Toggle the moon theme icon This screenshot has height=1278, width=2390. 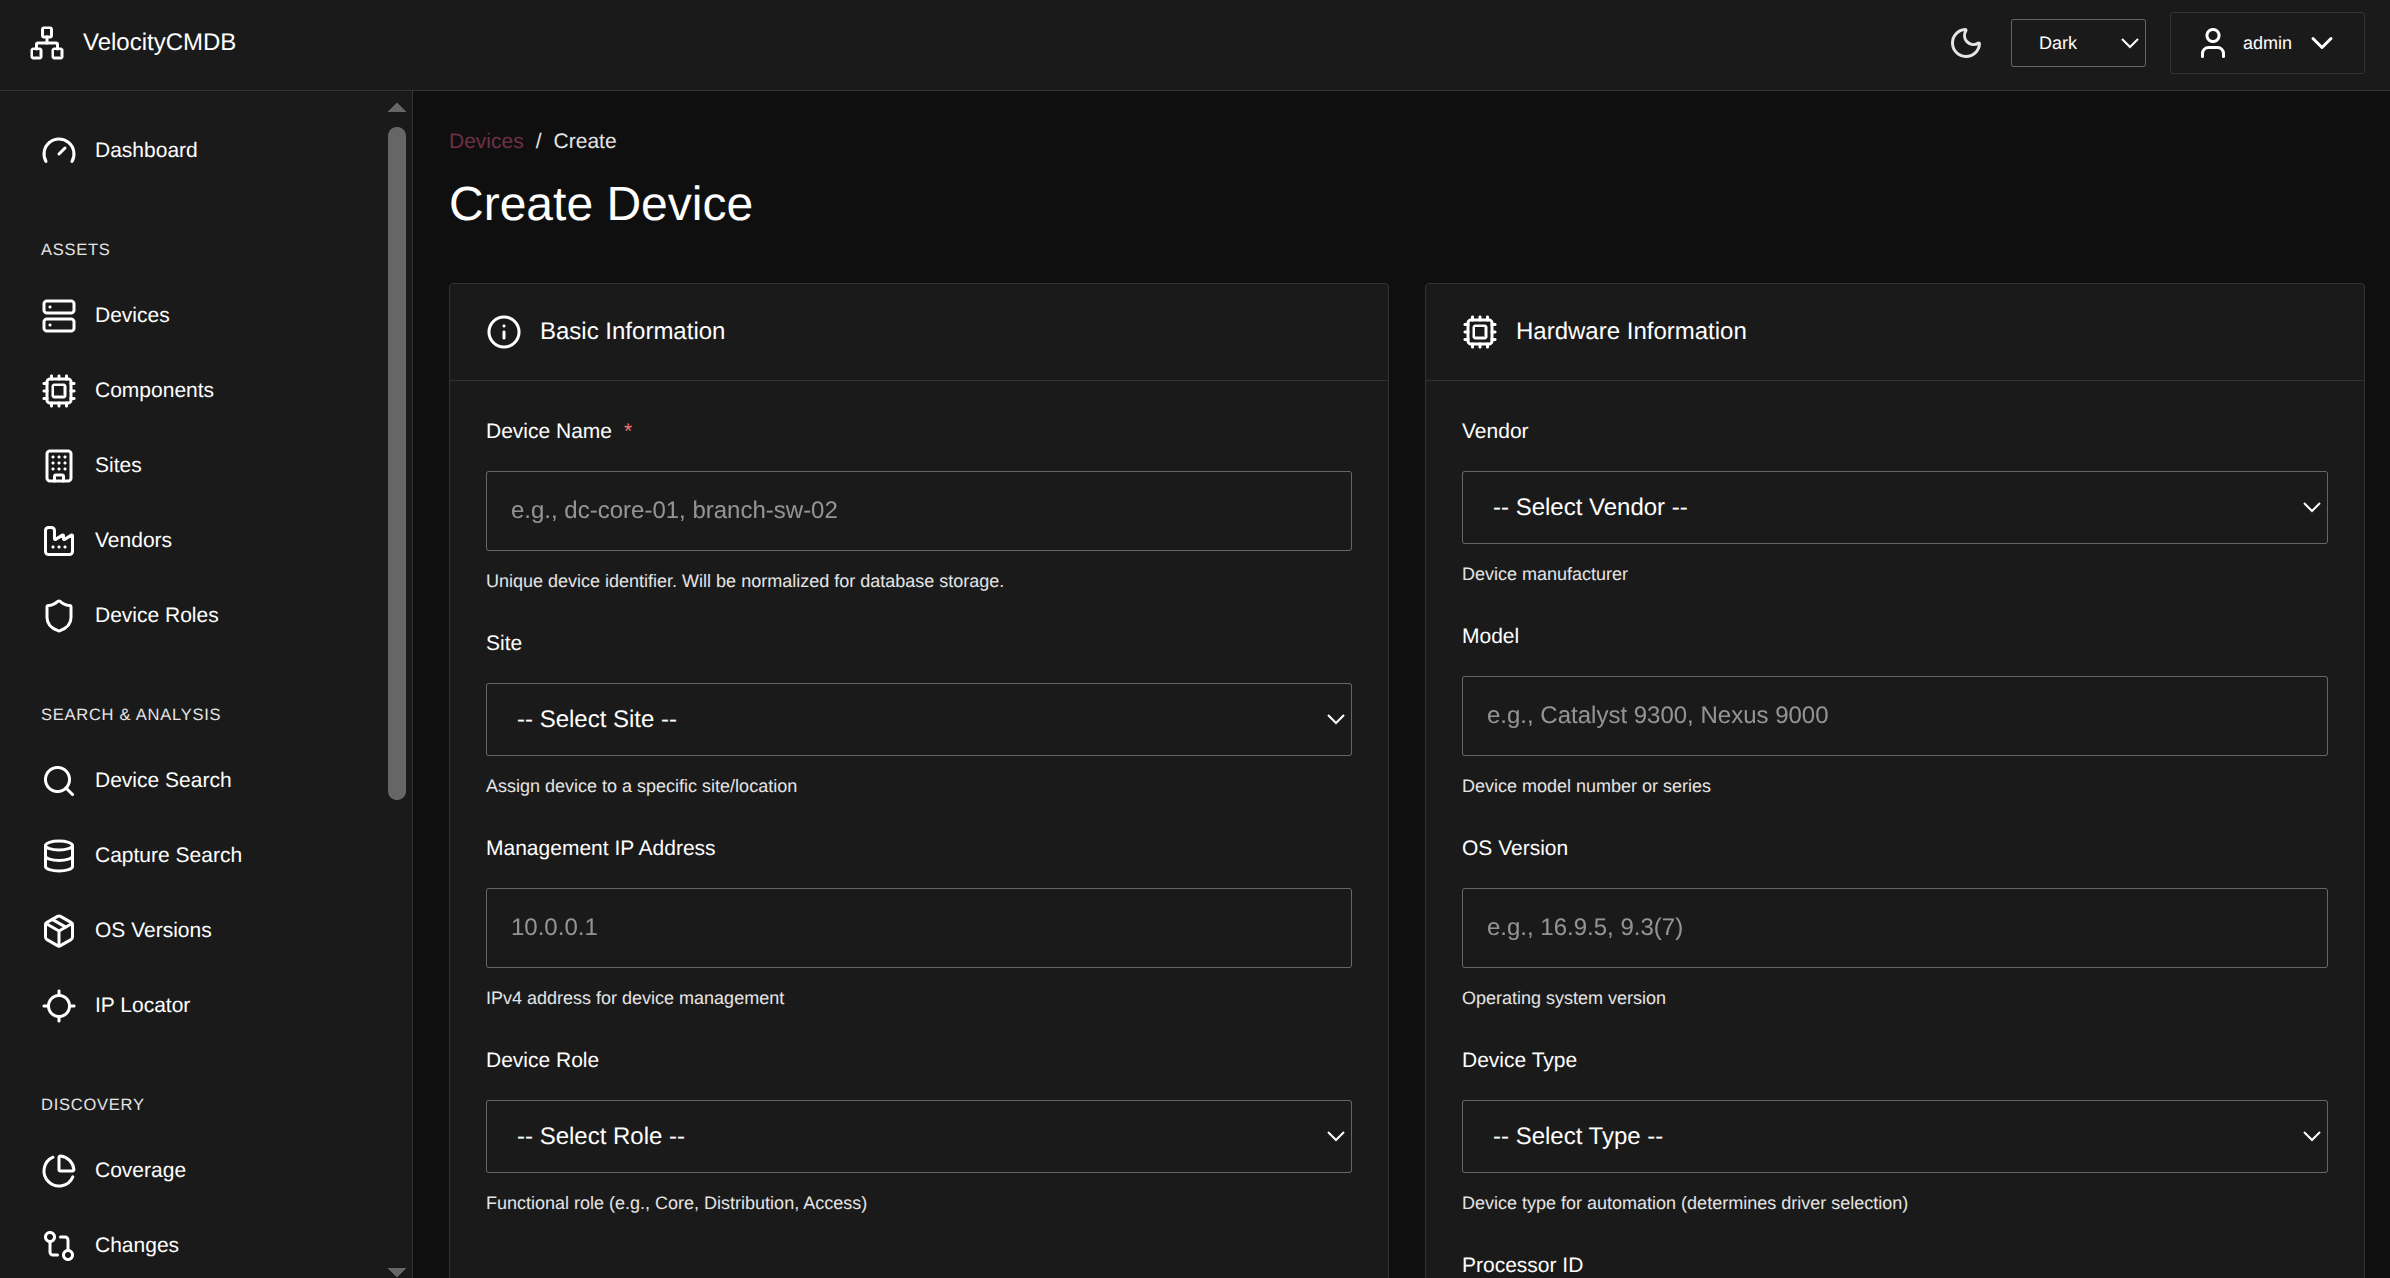point(1965,43)
